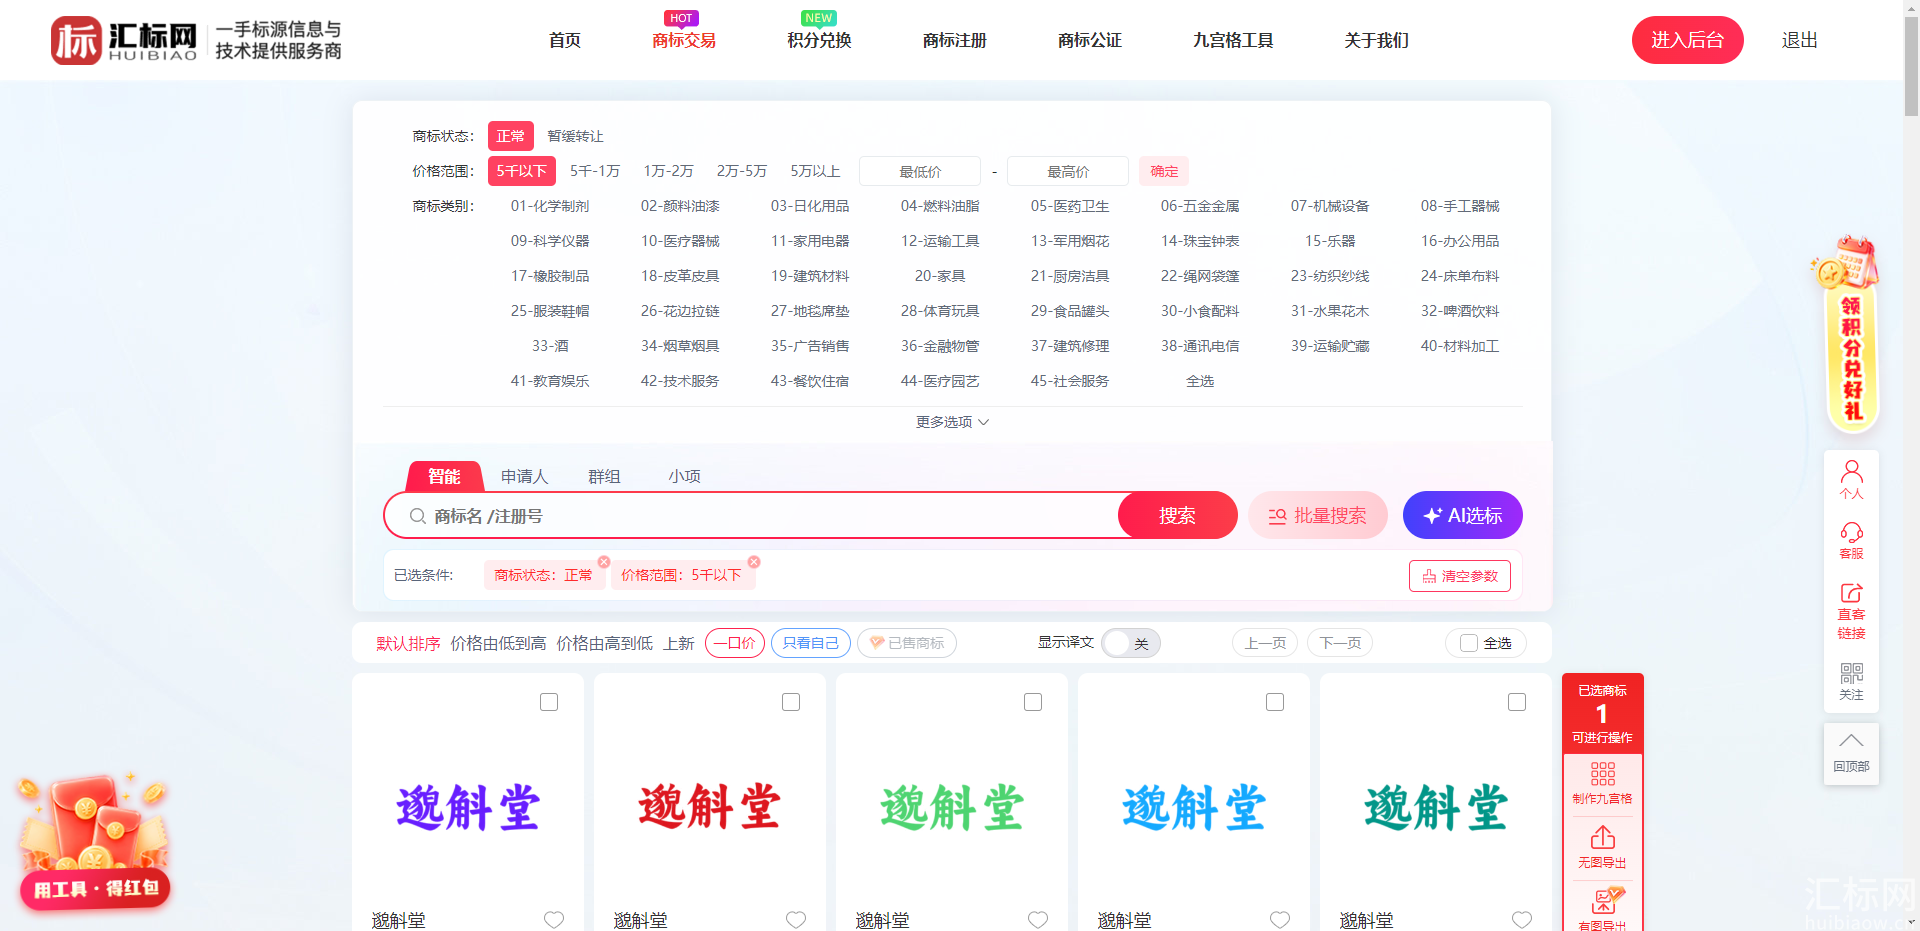
Task: Select 暂缓转让 trademark status
Action: pyautogui.click(x=575, y=136)
